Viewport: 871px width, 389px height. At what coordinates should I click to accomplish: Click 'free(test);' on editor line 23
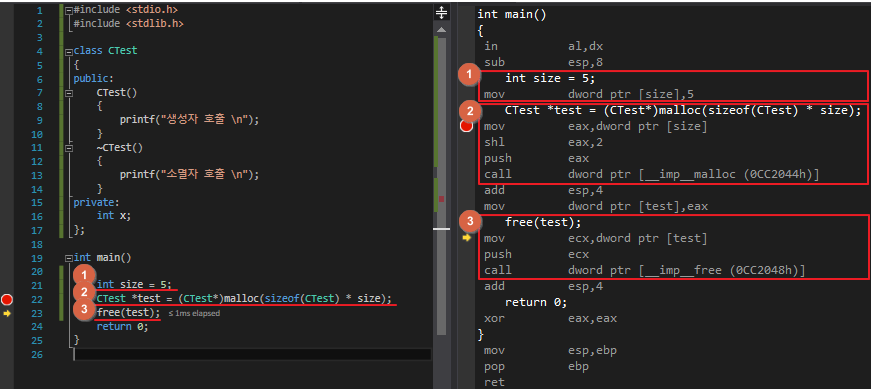(x=128, y=312)
